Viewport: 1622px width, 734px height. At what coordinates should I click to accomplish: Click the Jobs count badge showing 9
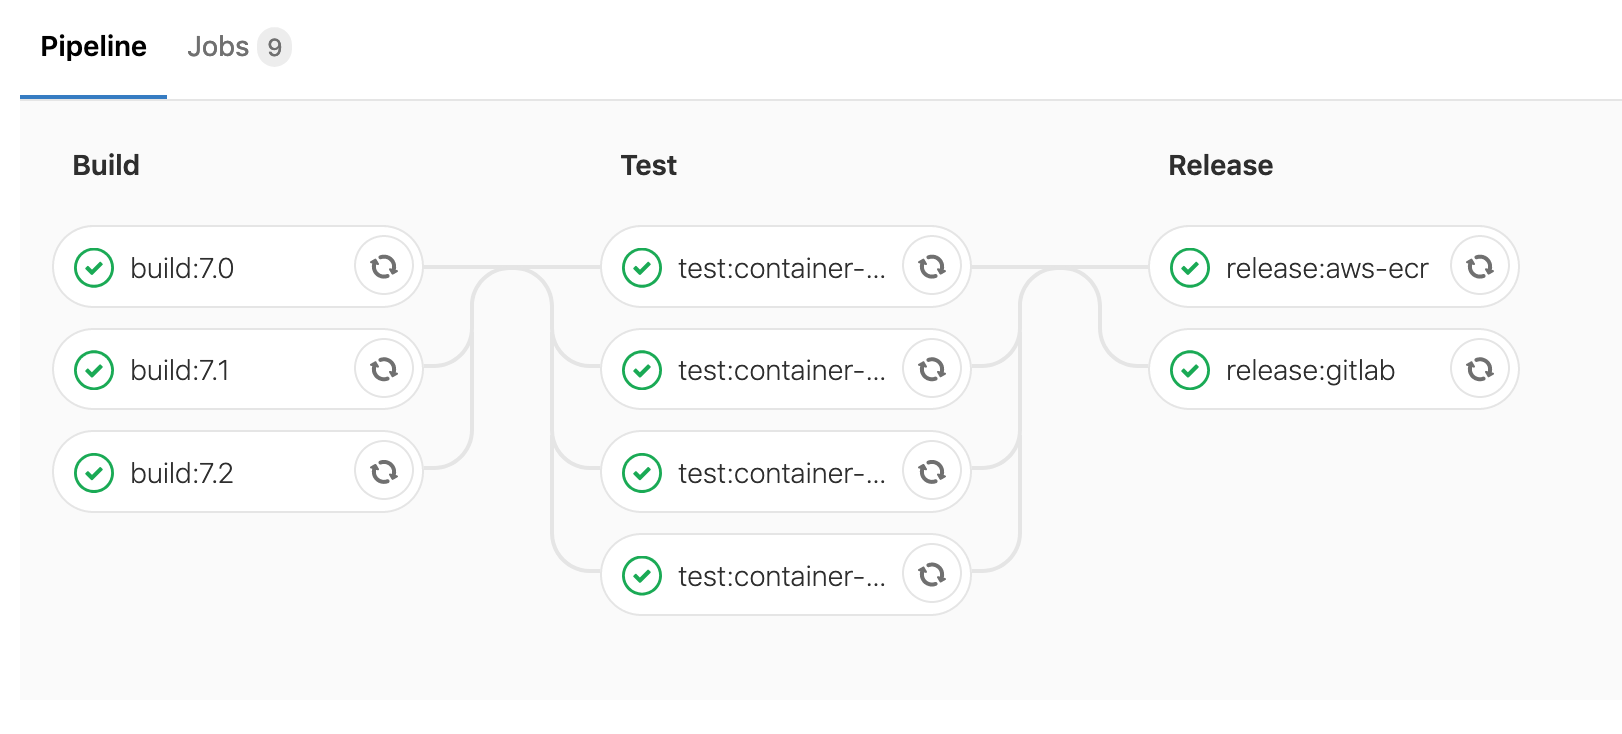[274, 47]
